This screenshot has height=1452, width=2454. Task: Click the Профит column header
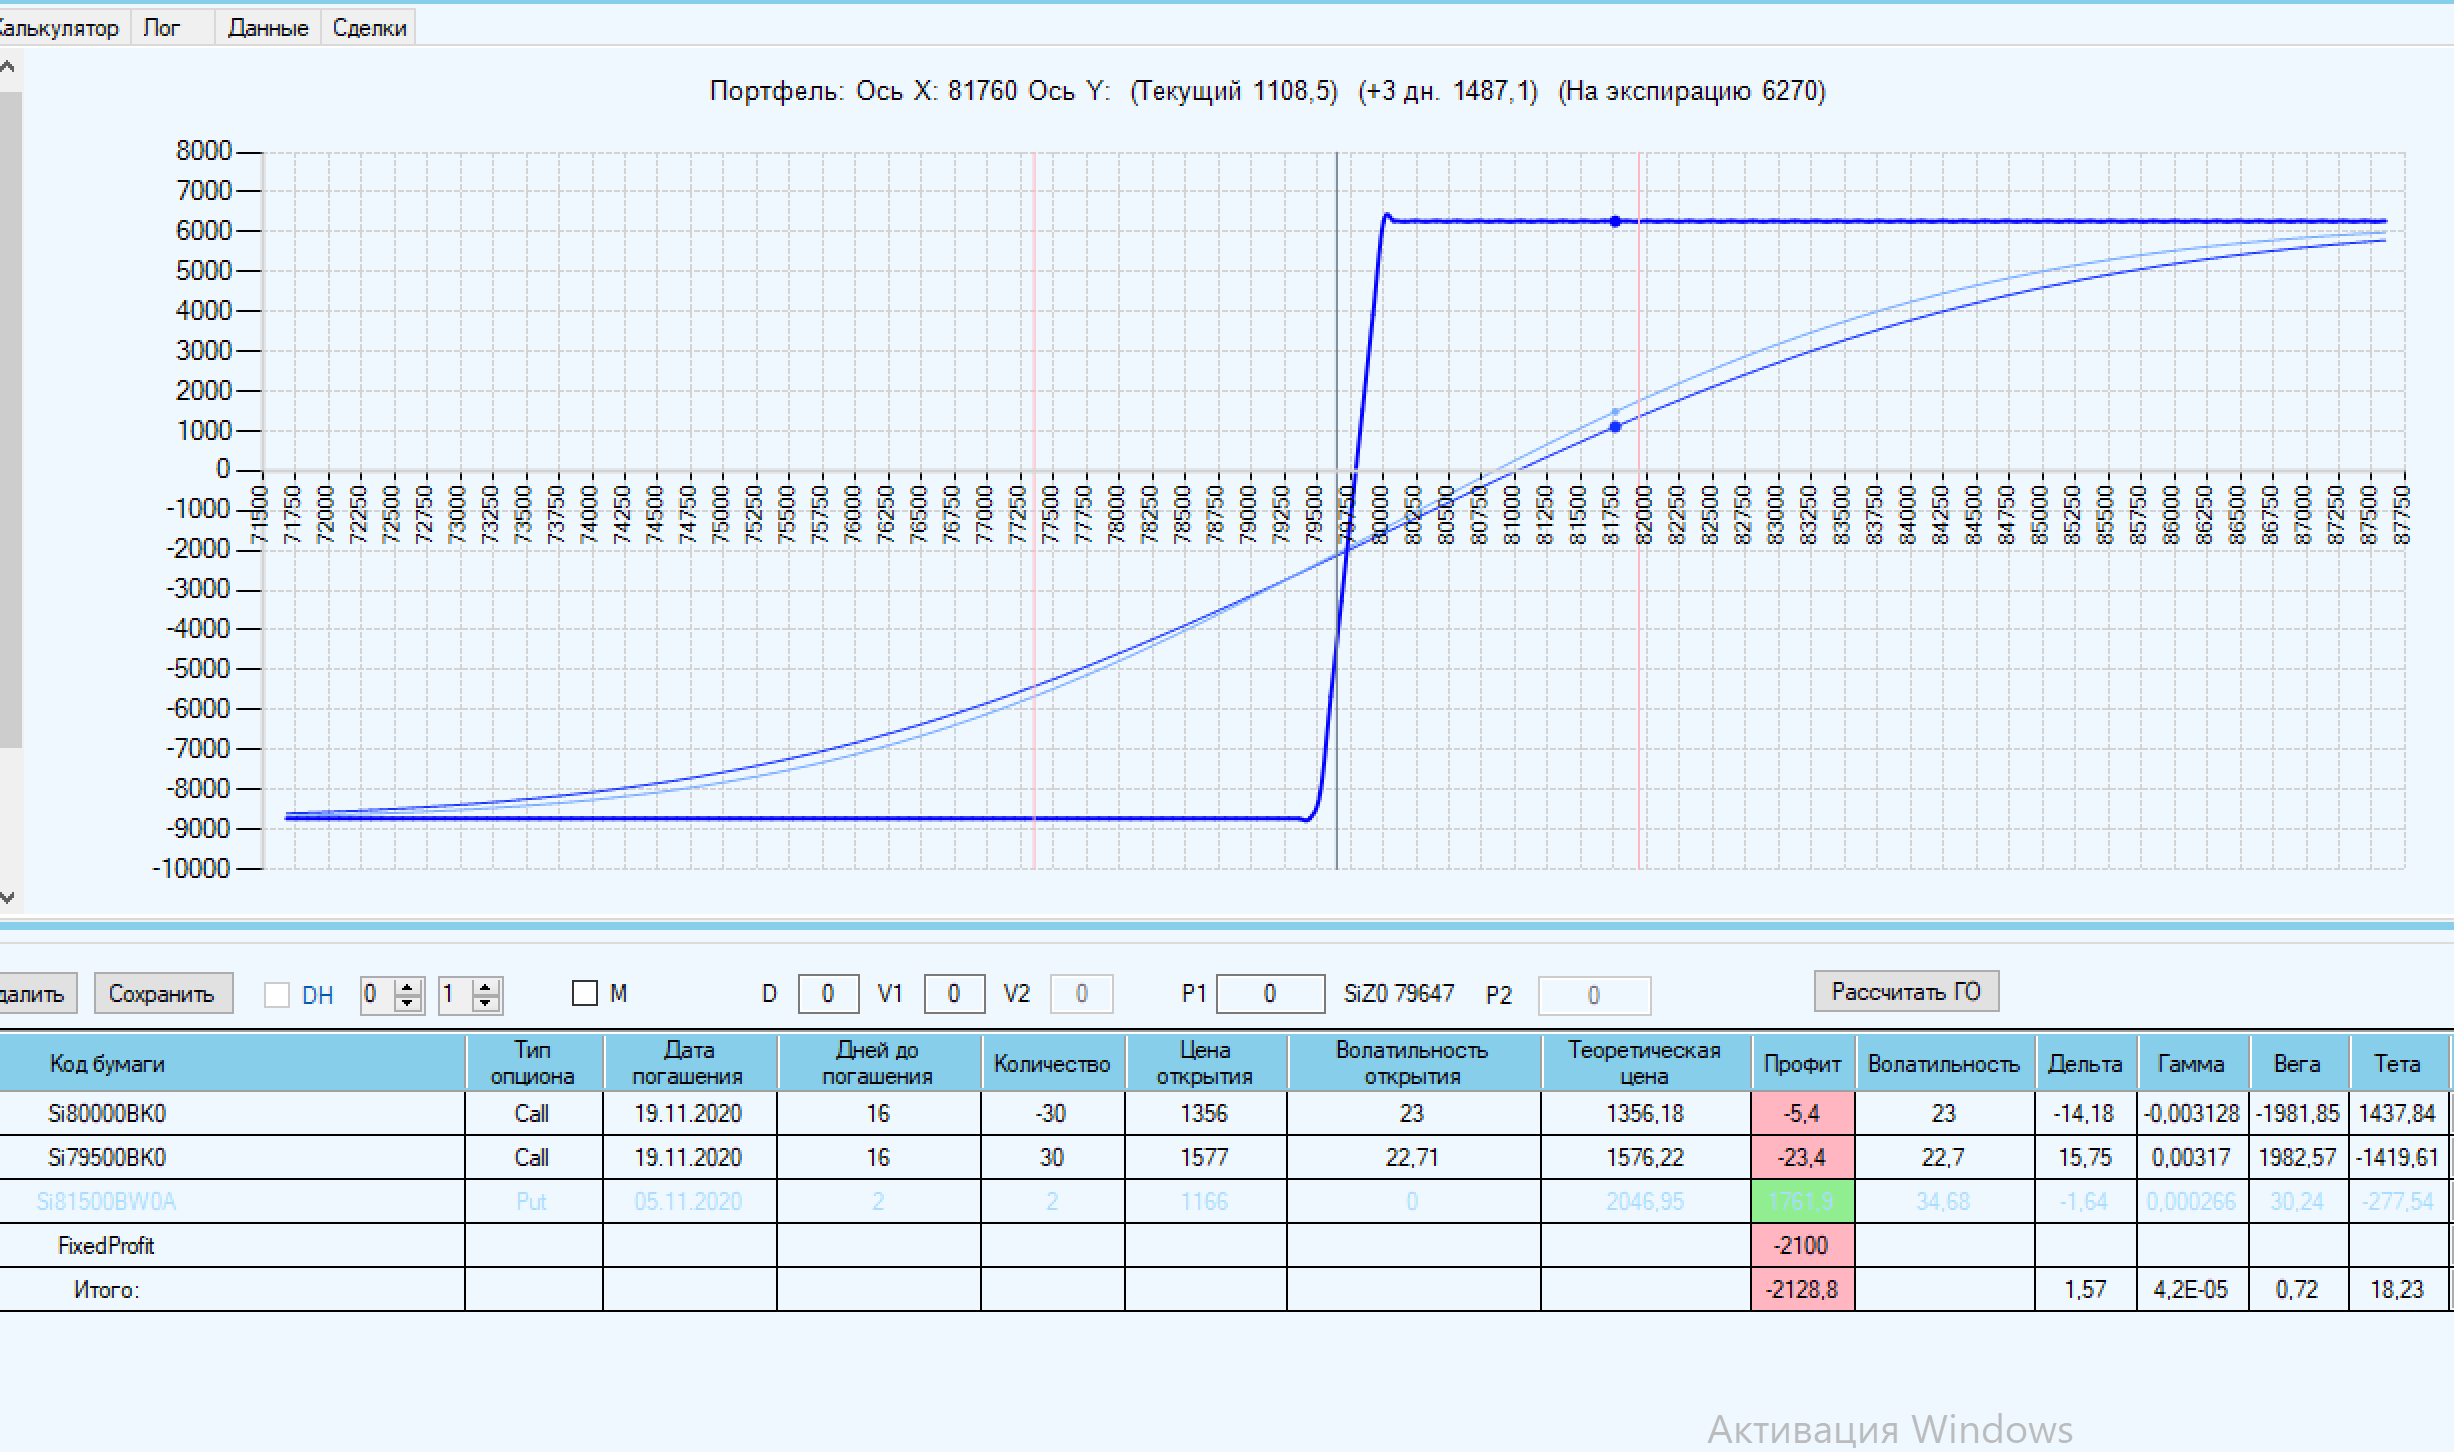1802,1064
